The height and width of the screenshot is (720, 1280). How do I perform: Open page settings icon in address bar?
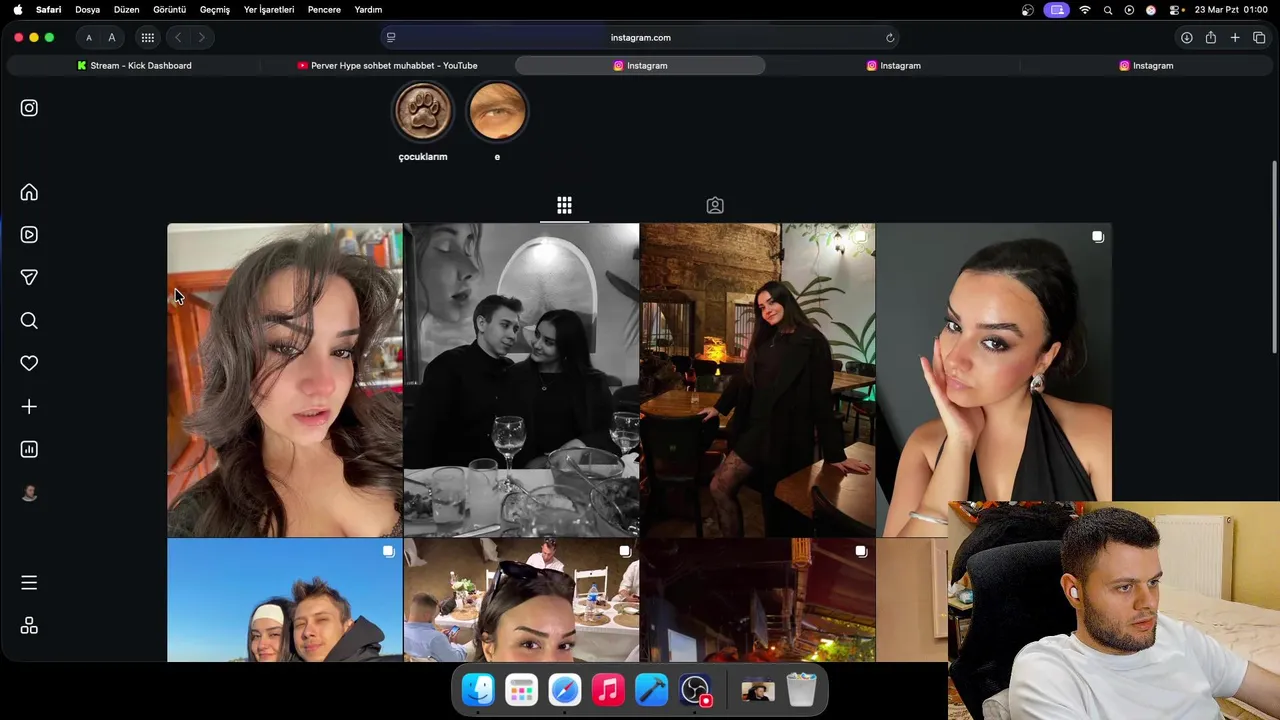click(x=391, y=38)
